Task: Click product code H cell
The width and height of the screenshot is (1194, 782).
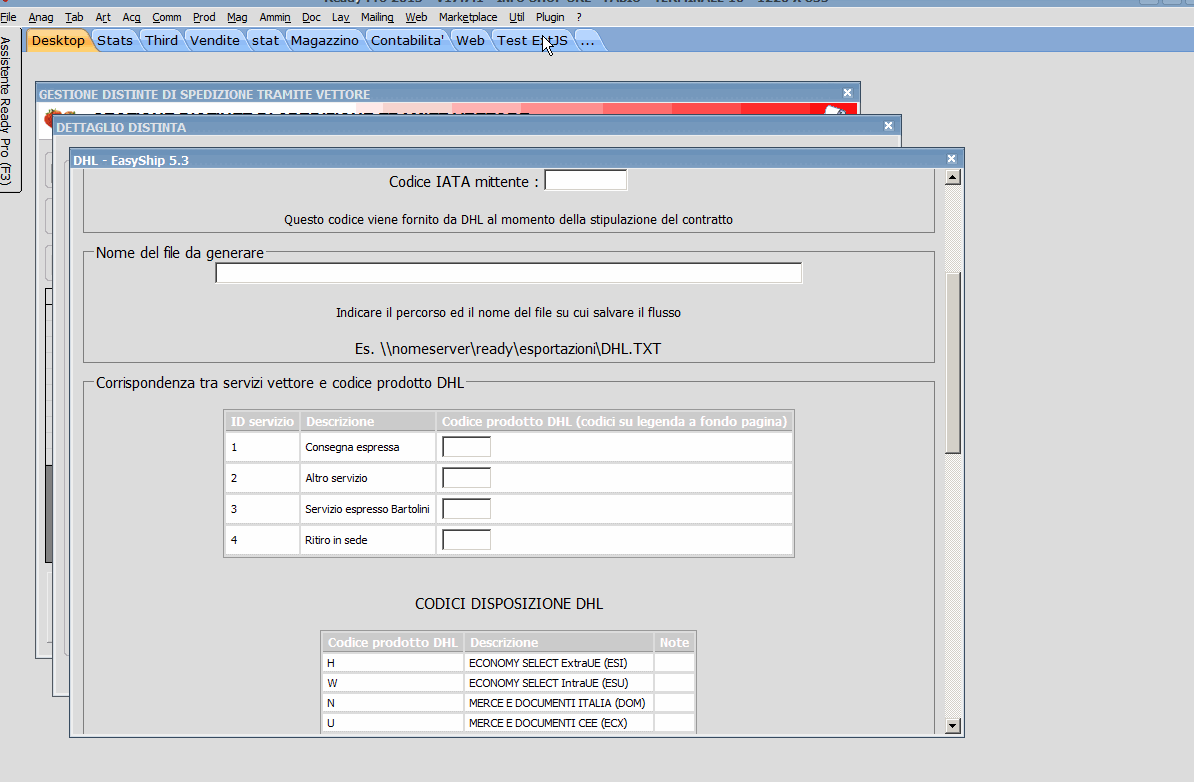Action: pos(393,663)
